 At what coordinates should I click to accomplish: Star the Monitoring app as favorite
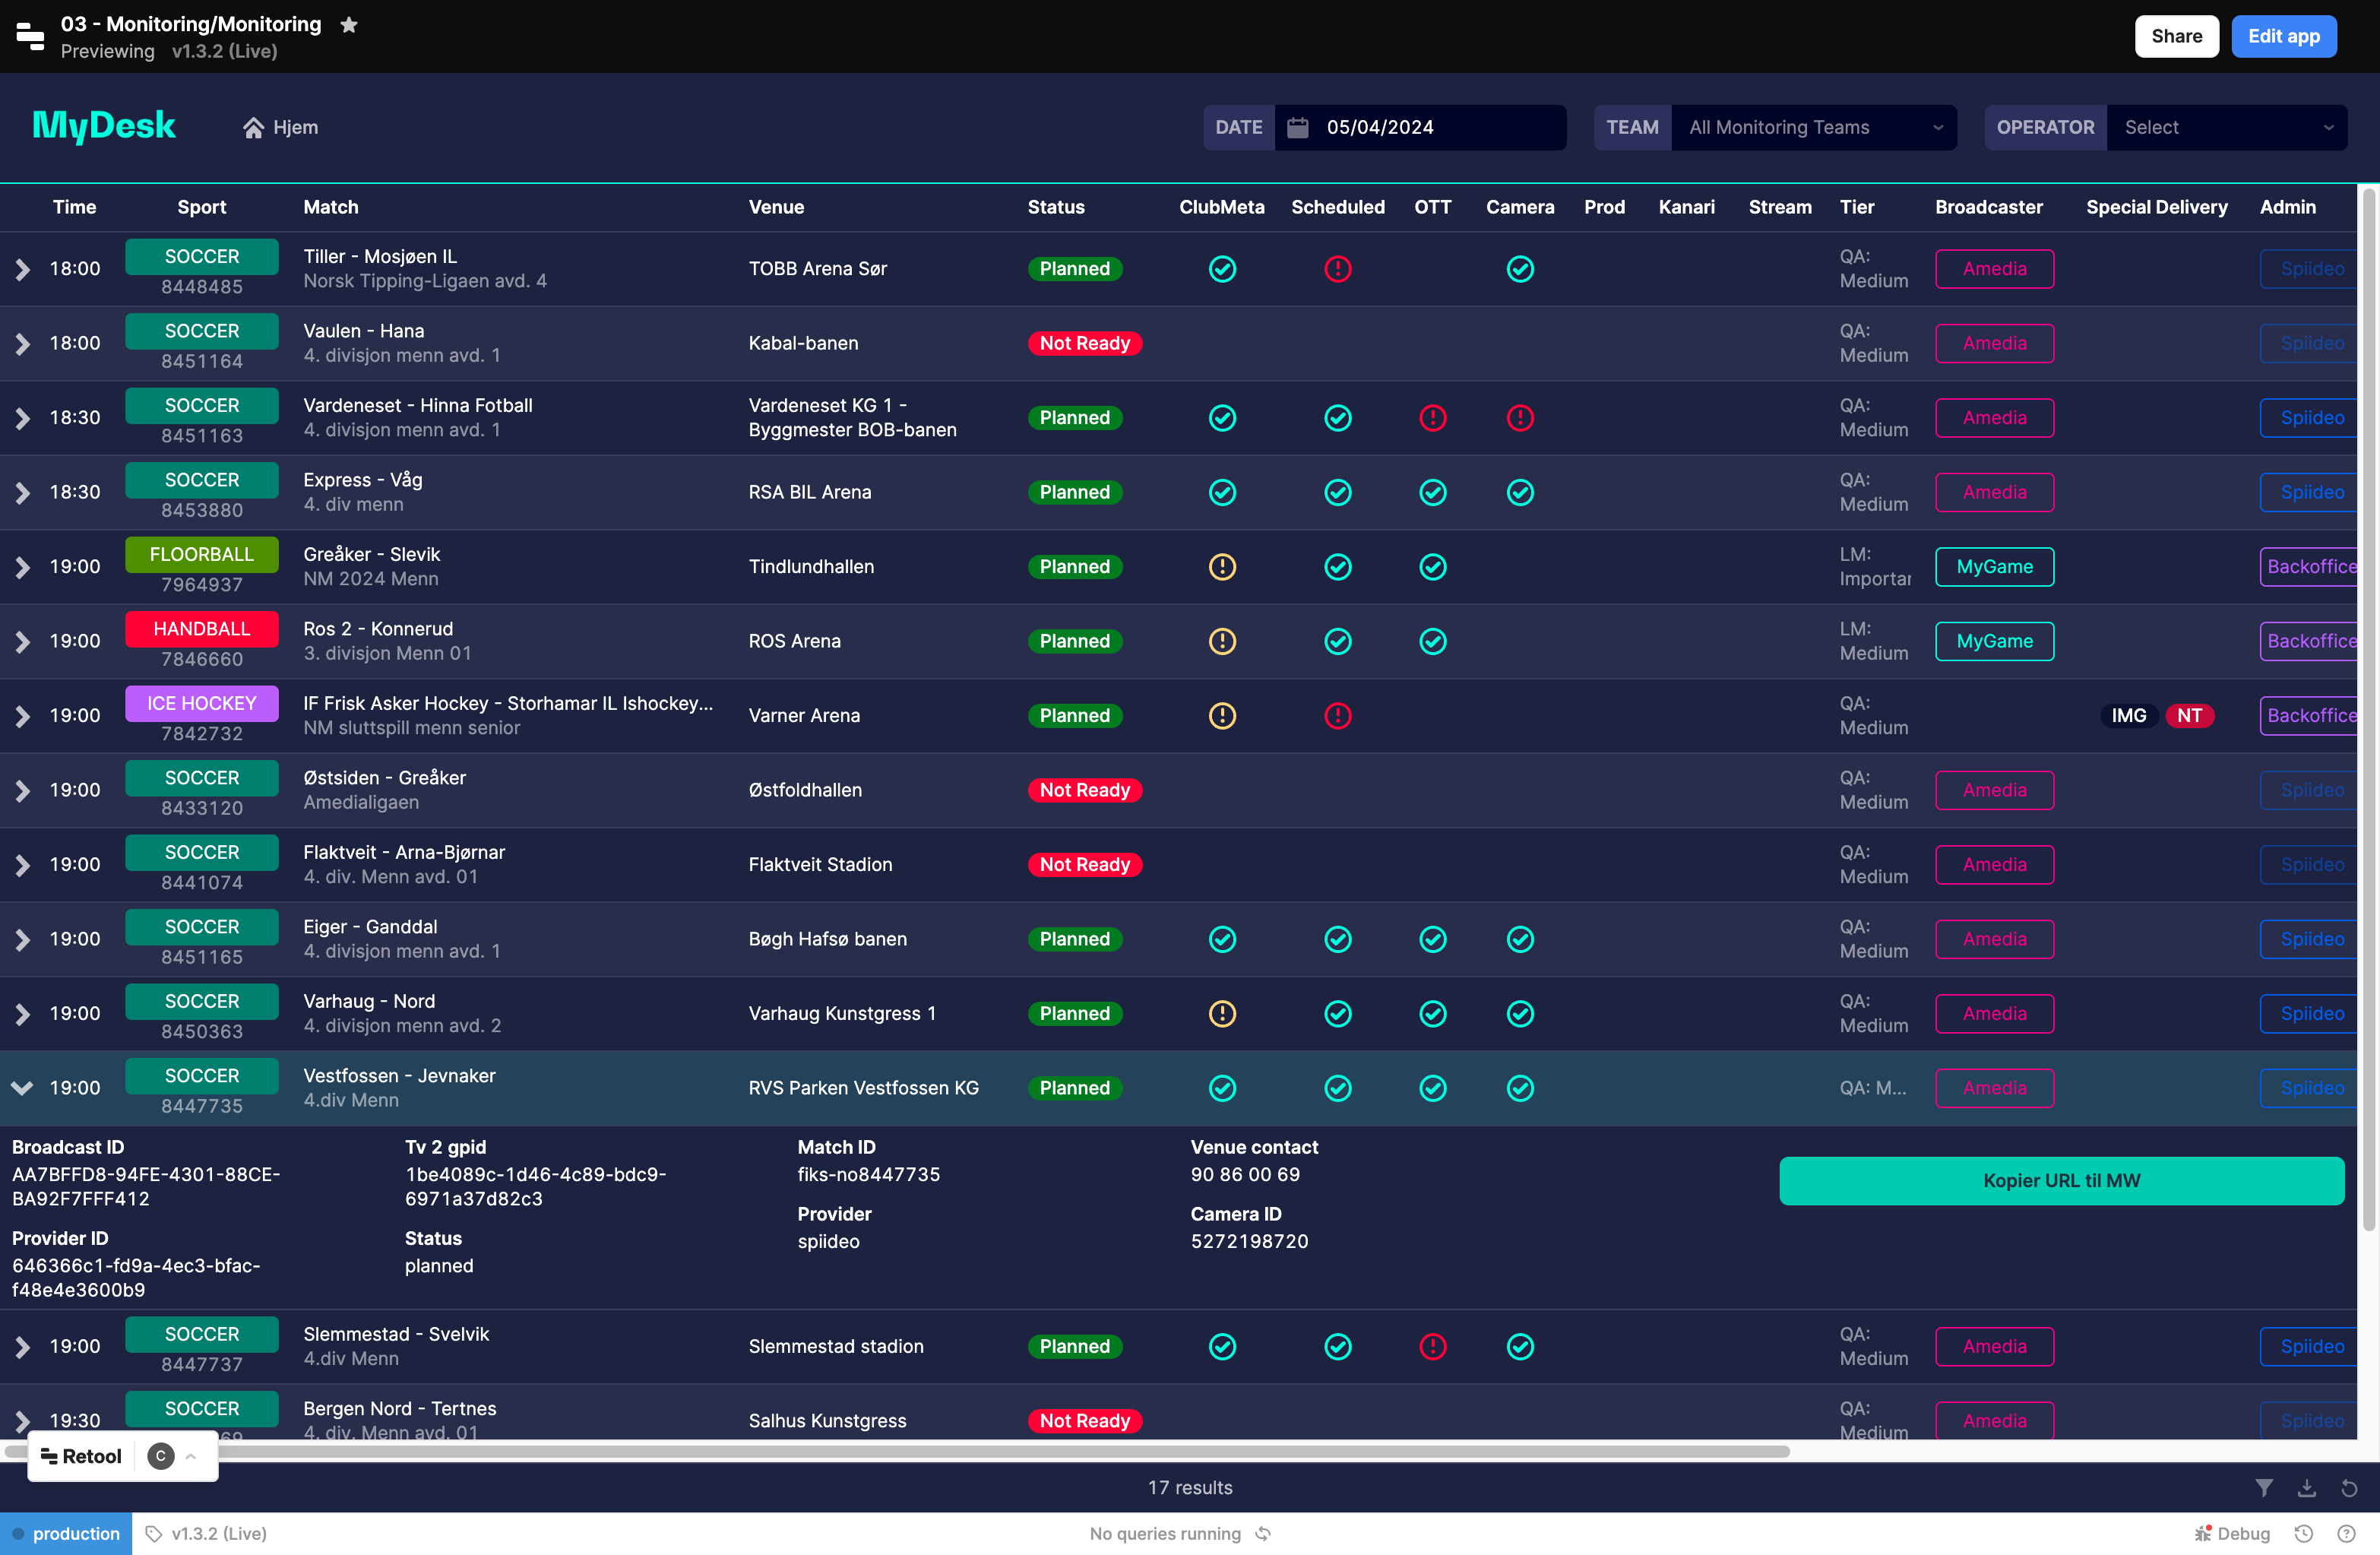[x=349, y=24]
